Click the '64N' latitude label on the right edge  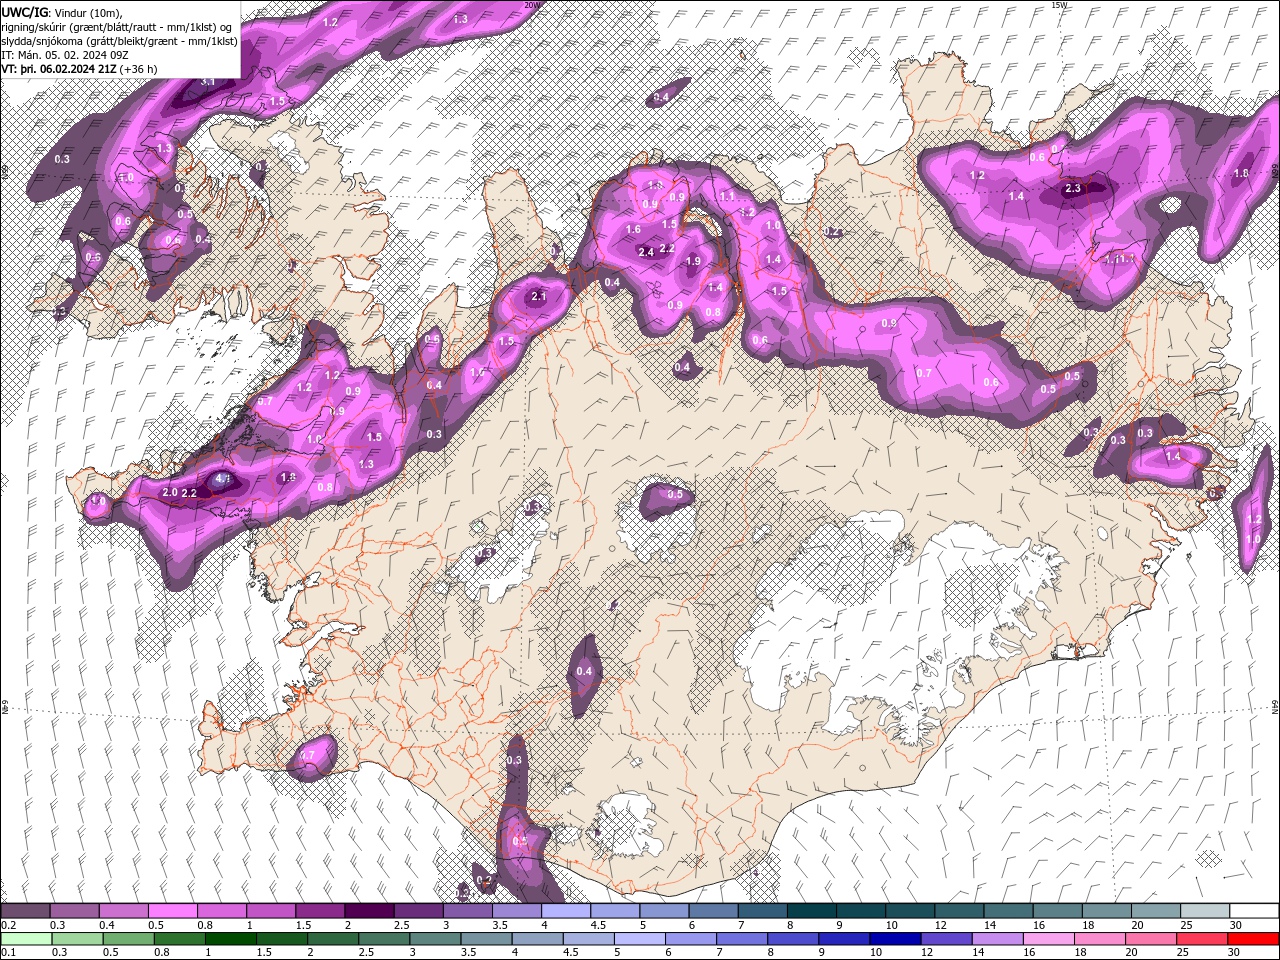[x=1275, y=706]
